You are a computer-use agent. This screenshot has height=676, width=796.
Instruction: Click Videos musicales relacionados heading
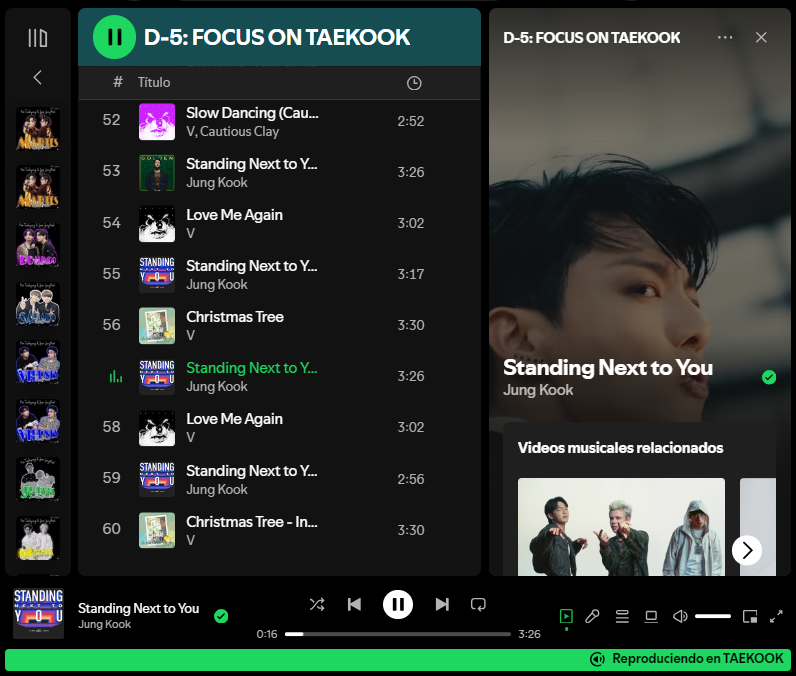pyautogui.click(x=620, y=448)
